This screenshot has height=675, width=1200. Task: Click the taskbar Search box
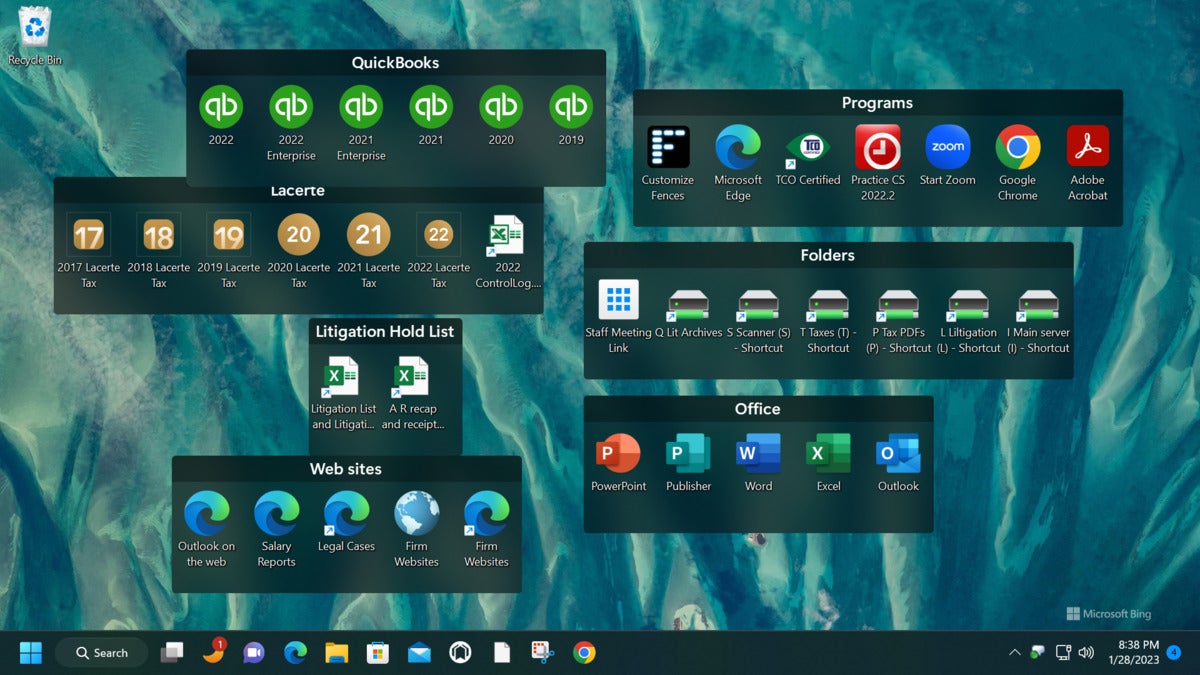pos(102,653)
